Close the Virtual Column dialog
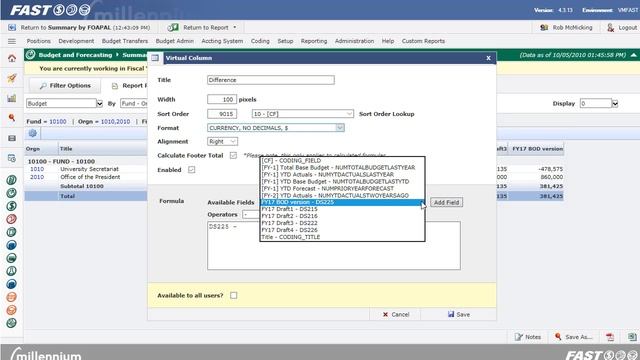Image resolution: width=640 pixels, height=360 pixels. (488, 58)
